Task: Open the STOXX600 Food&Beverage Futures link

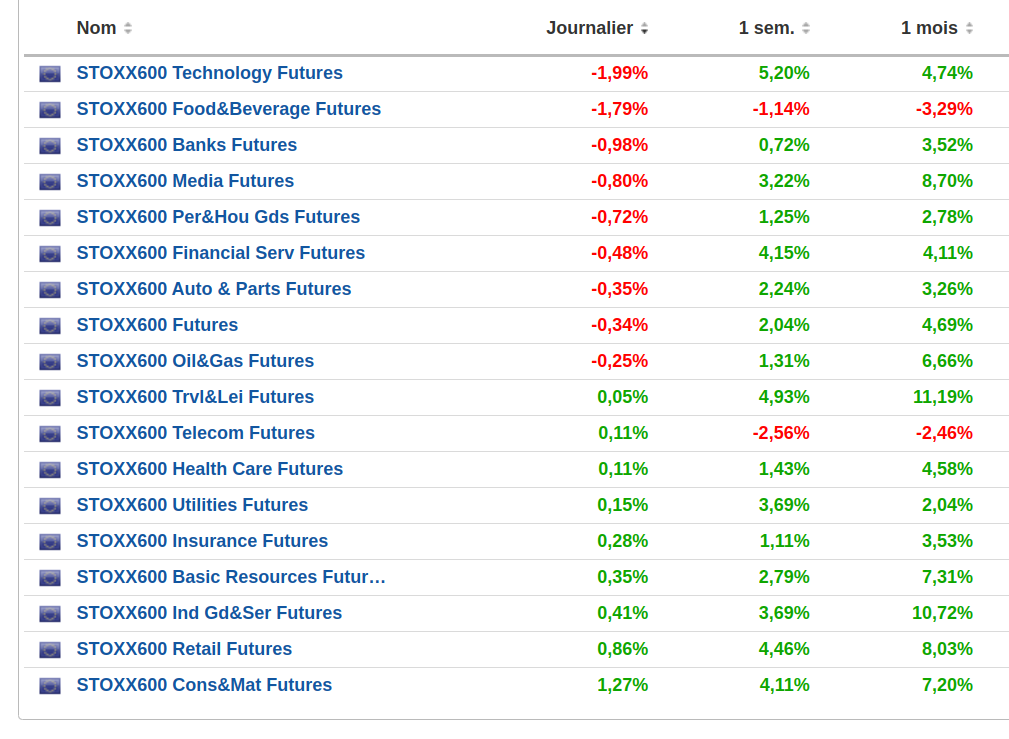Action: [228, 109]
